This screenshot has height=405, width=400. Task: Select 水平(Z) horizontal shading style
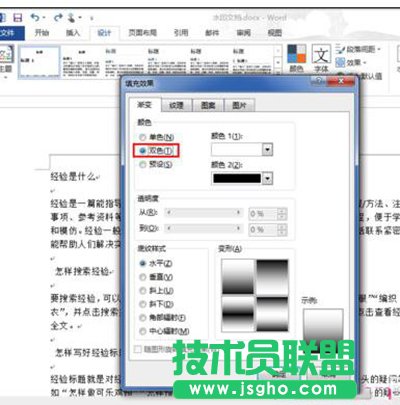[156, 263]
